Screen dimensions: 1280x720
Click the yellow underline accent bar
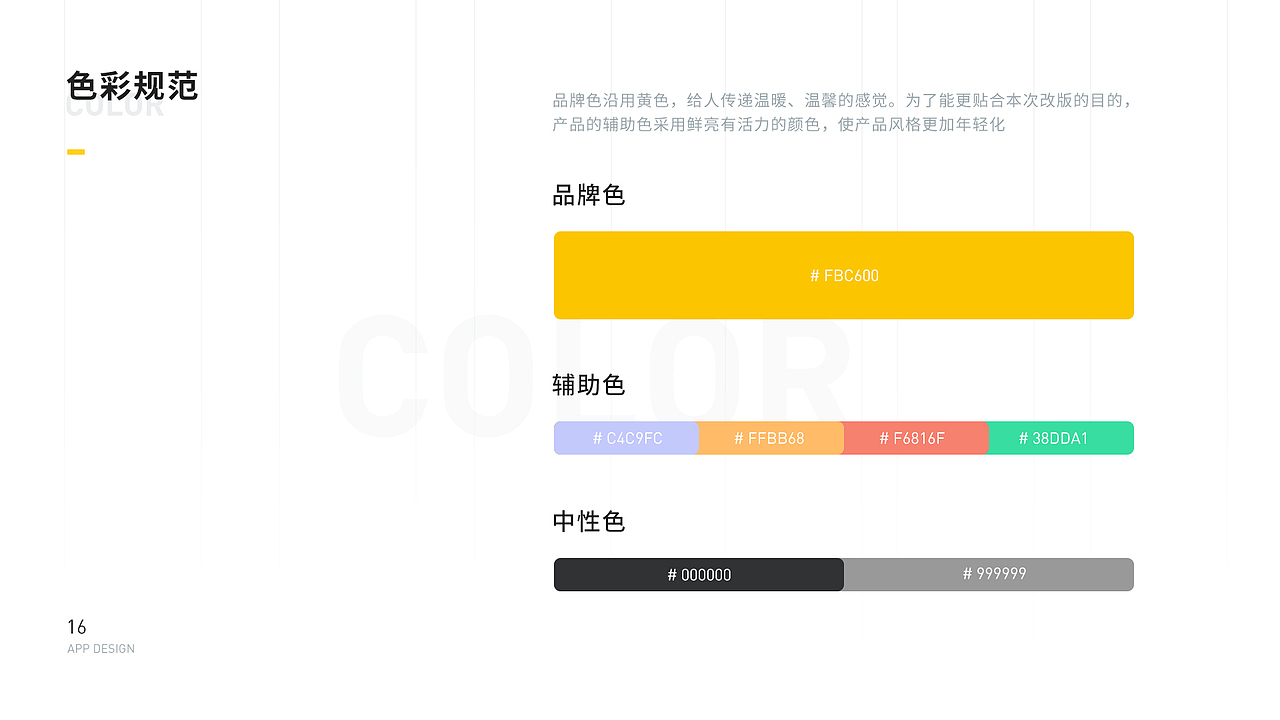pos(76,150)
